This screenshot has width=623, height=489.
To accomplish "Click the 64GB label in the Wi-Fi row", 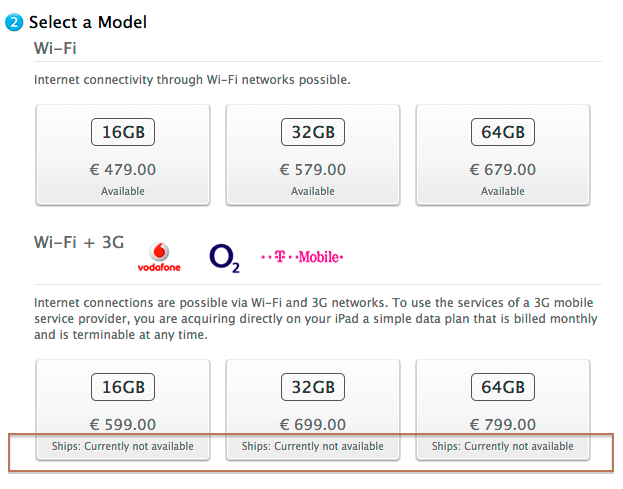I will click(x=503, y=132).
